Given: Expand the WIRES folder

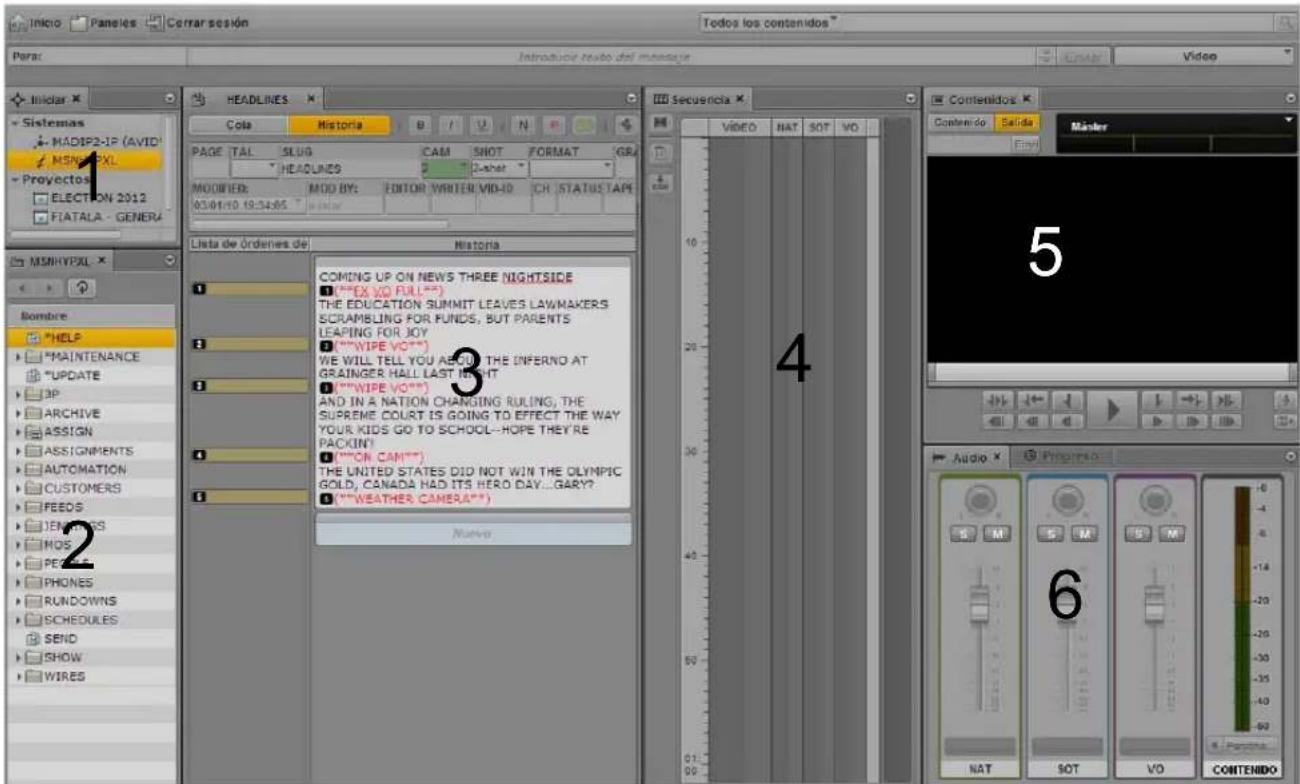Looking at the screenshot, I should [18, 676].
